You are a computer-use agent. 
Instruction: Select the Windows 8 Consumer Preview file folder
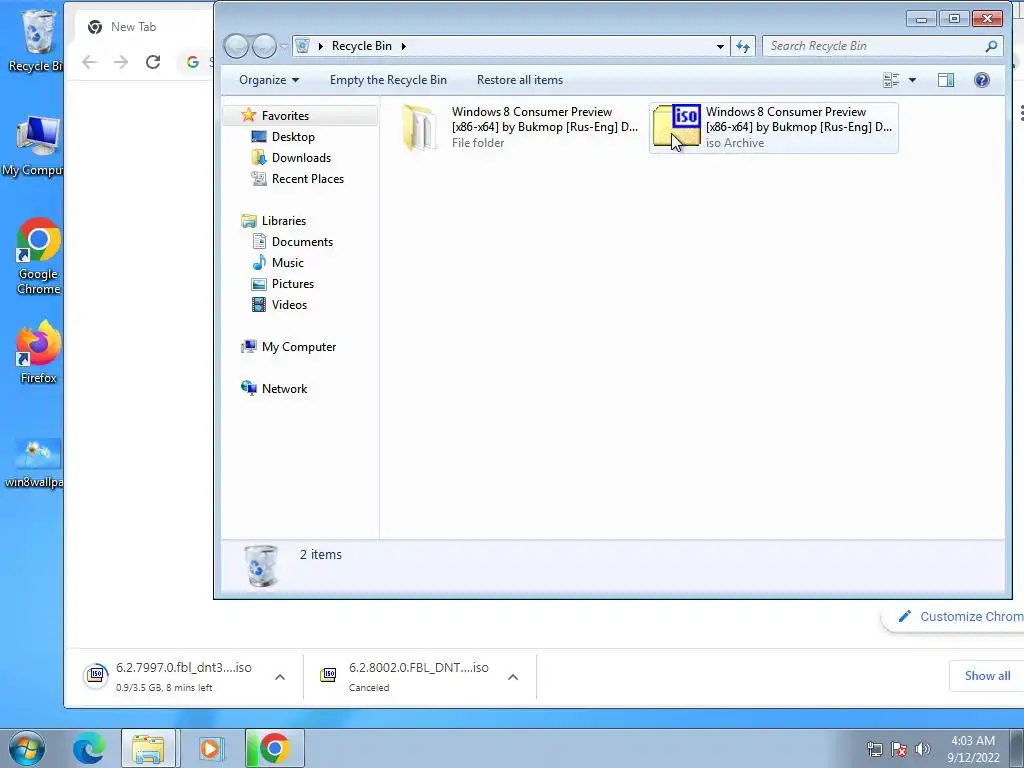519,127
